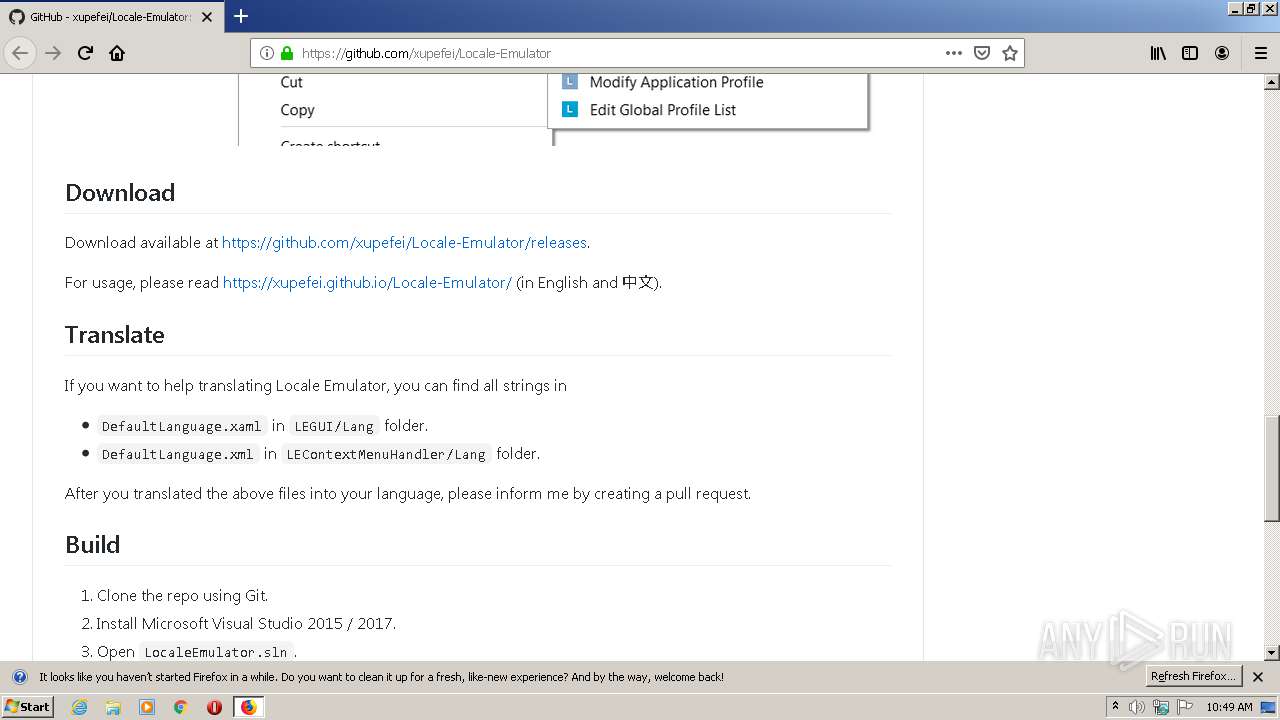
Task: Click the page scrollbar down arrow
Action: point(1271,653)
